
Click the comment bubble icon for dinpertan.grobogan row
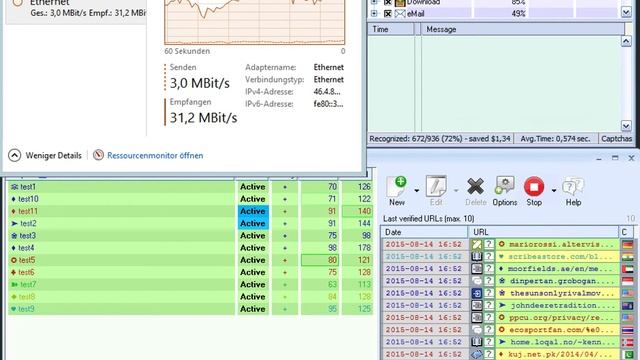(476, 281)
